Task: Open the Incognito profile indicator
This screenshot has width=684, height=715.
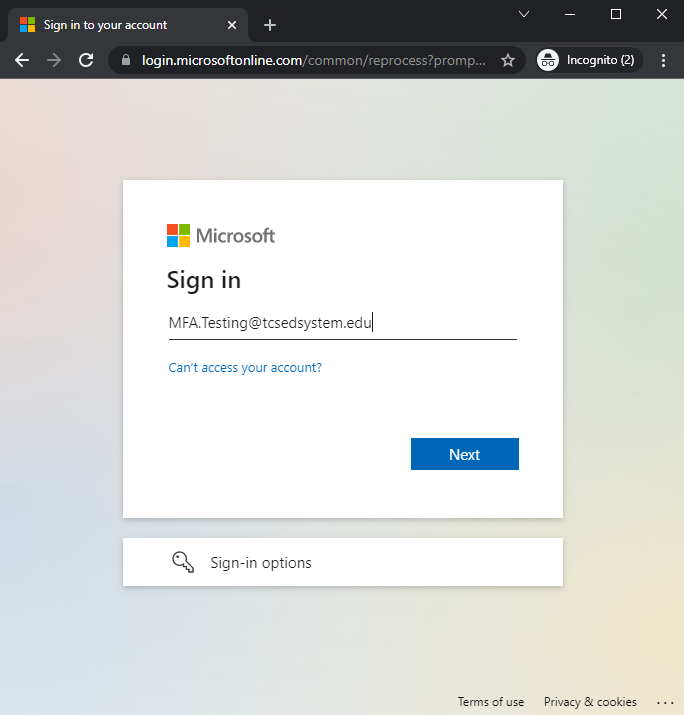Action: (x=589, y=60)
